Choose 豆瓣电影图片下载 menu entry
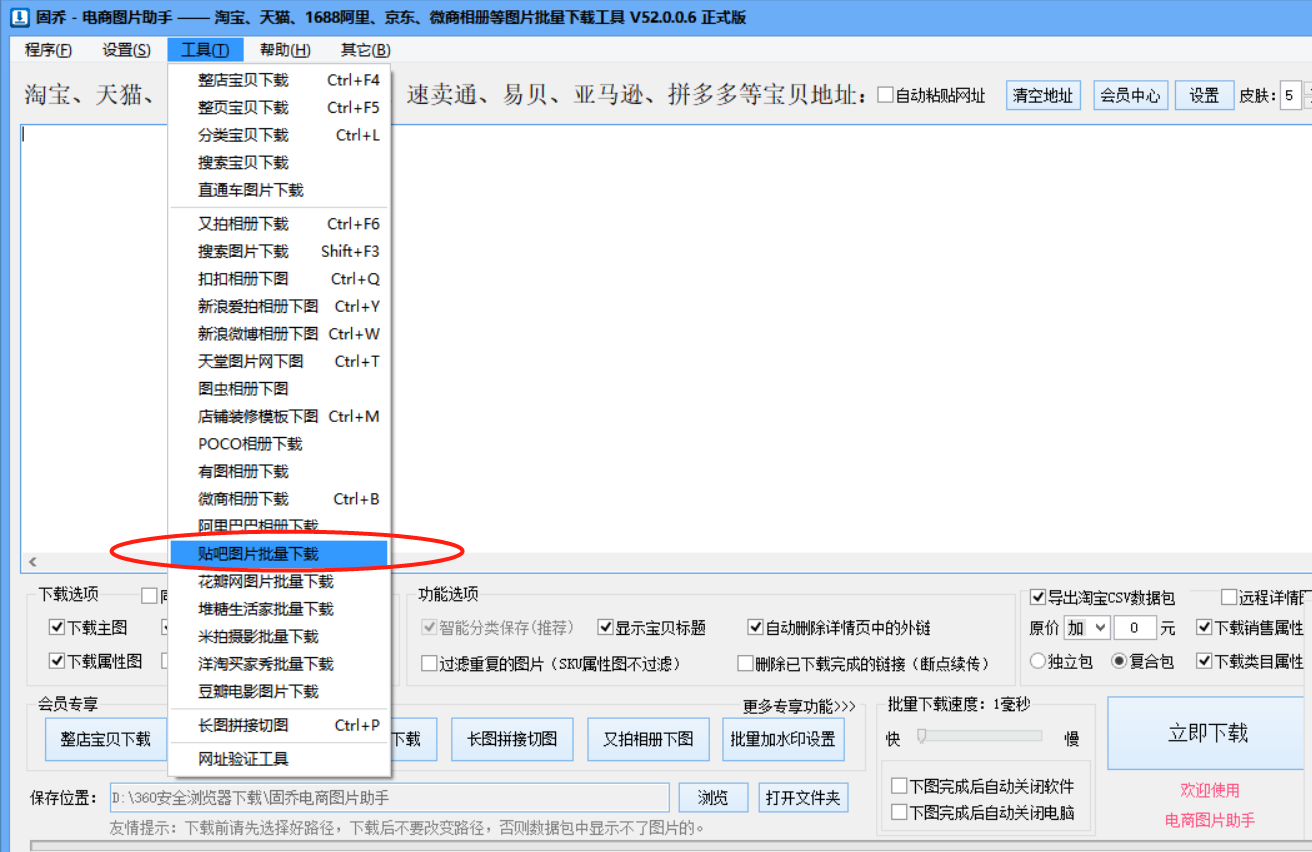Viewport: 1312px width, 852px height. click(279, 691)
